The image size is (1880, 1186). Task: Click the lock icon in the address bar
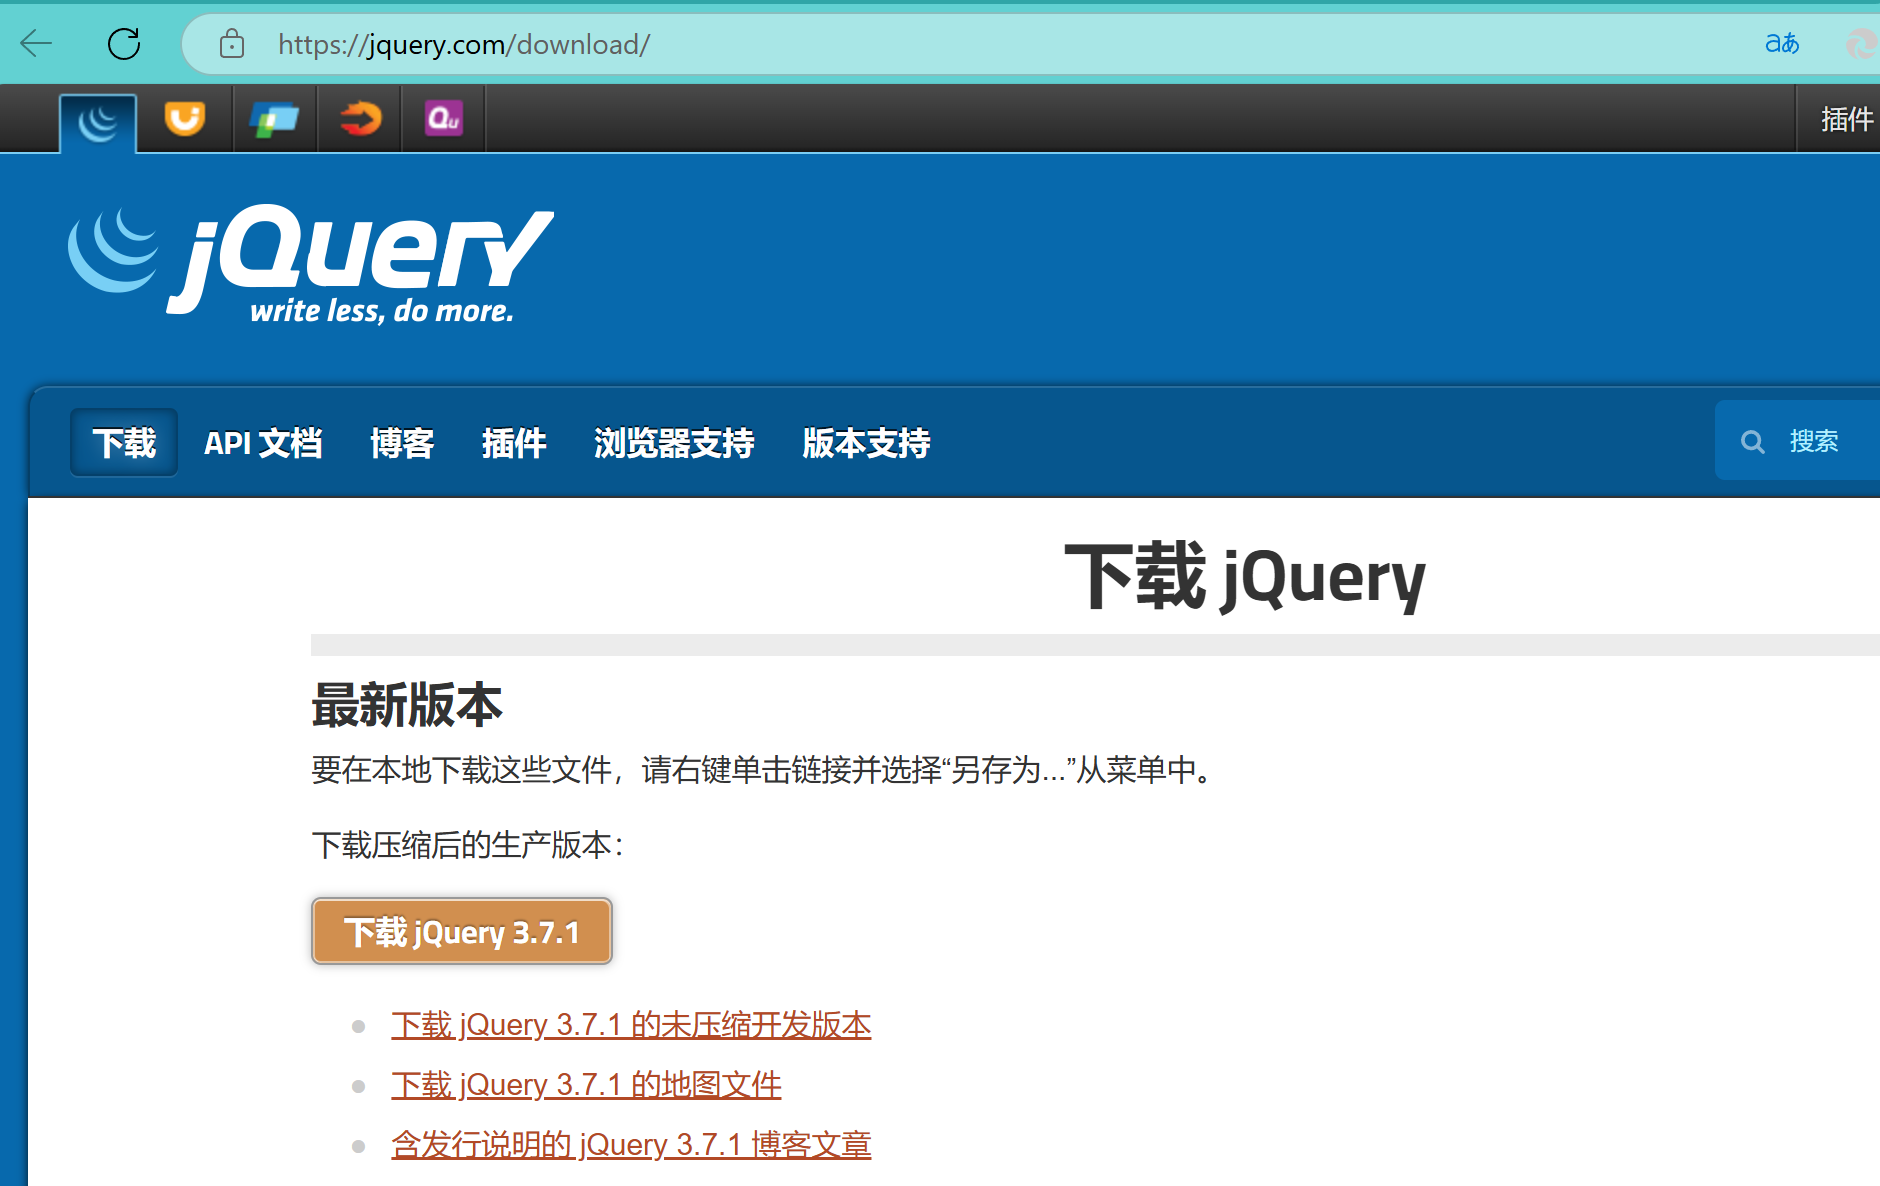tap(231, 44)
